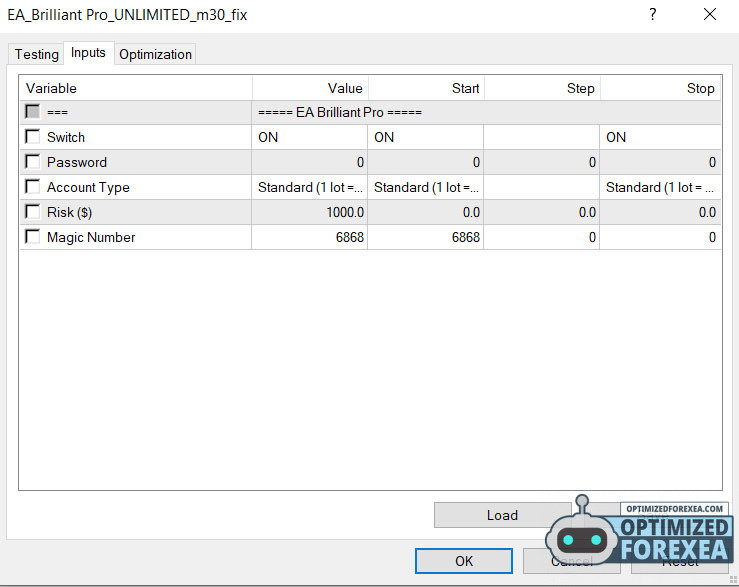
Task: Select the Password variable name
Action: 77,162
